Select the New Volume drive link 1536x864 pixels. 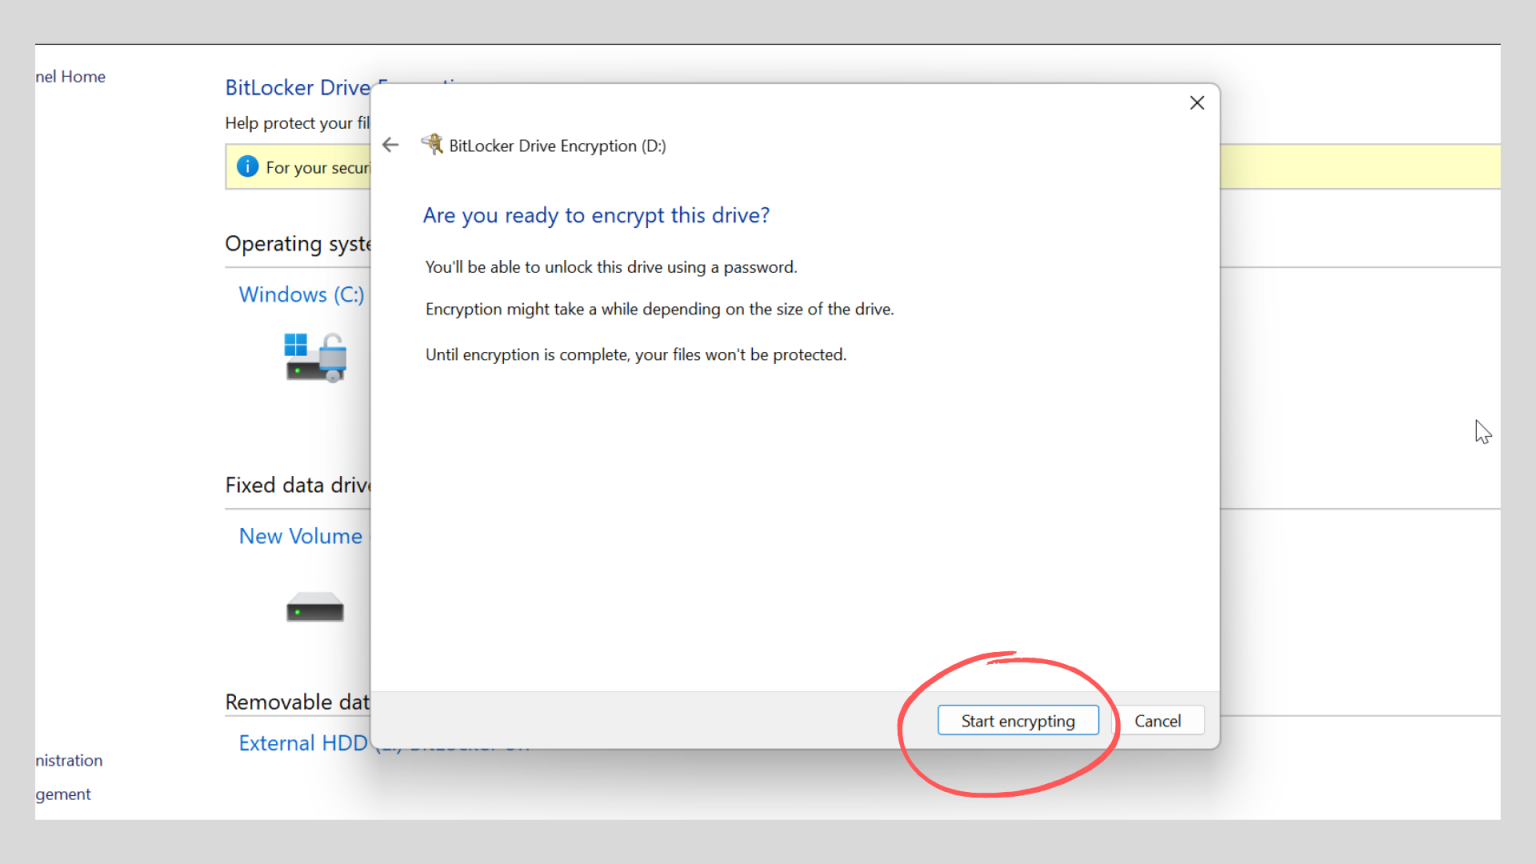coord(300,536)
